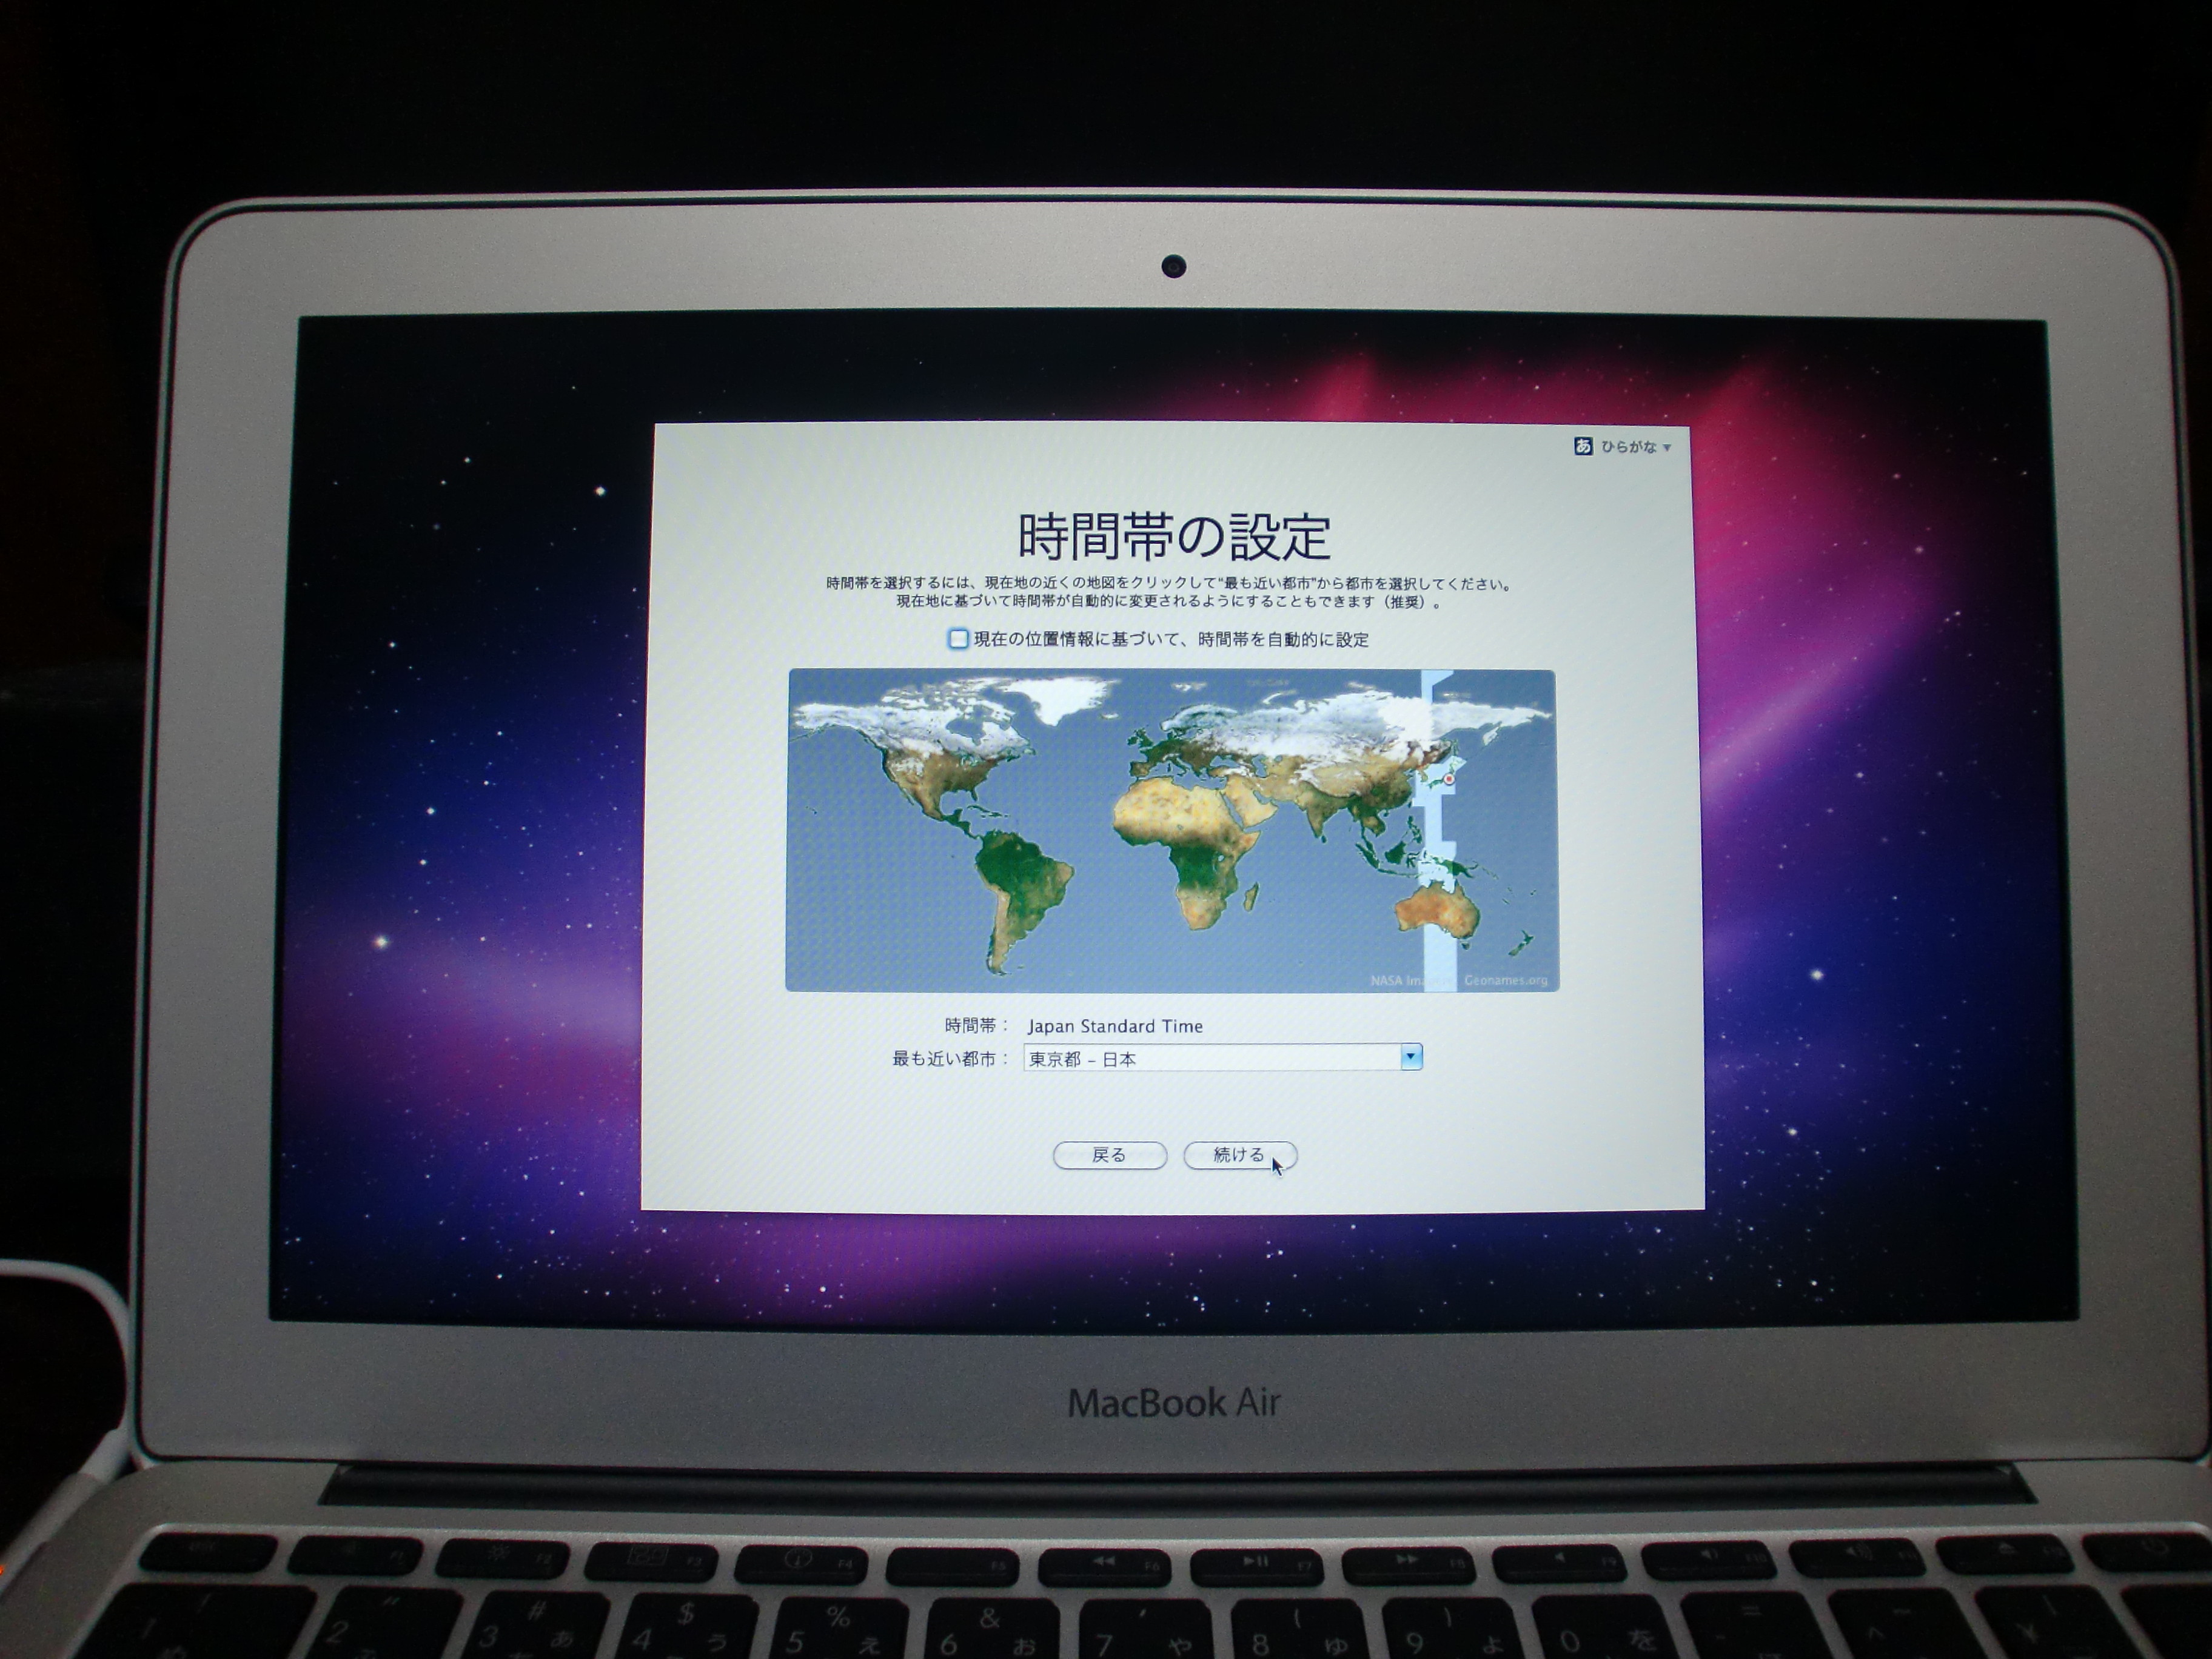This screenshot has width=2212, height=1659.
Task: Click the Japan Standard Time label
Action: (1115, 1026)
